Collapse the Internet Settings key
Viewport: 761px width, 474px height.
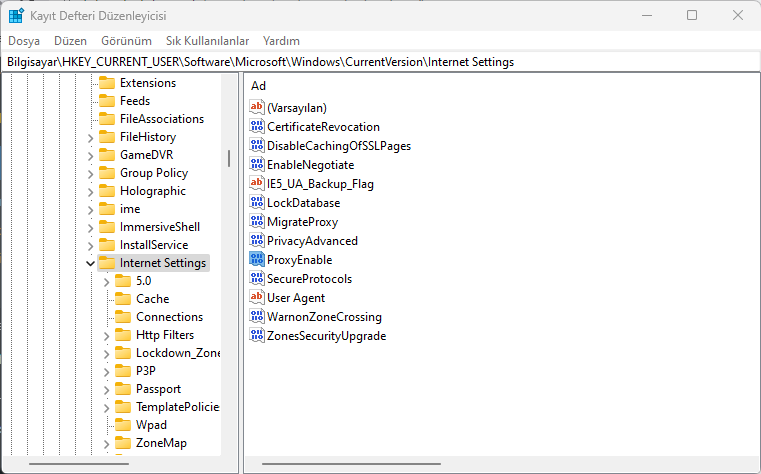pos(90,263)
